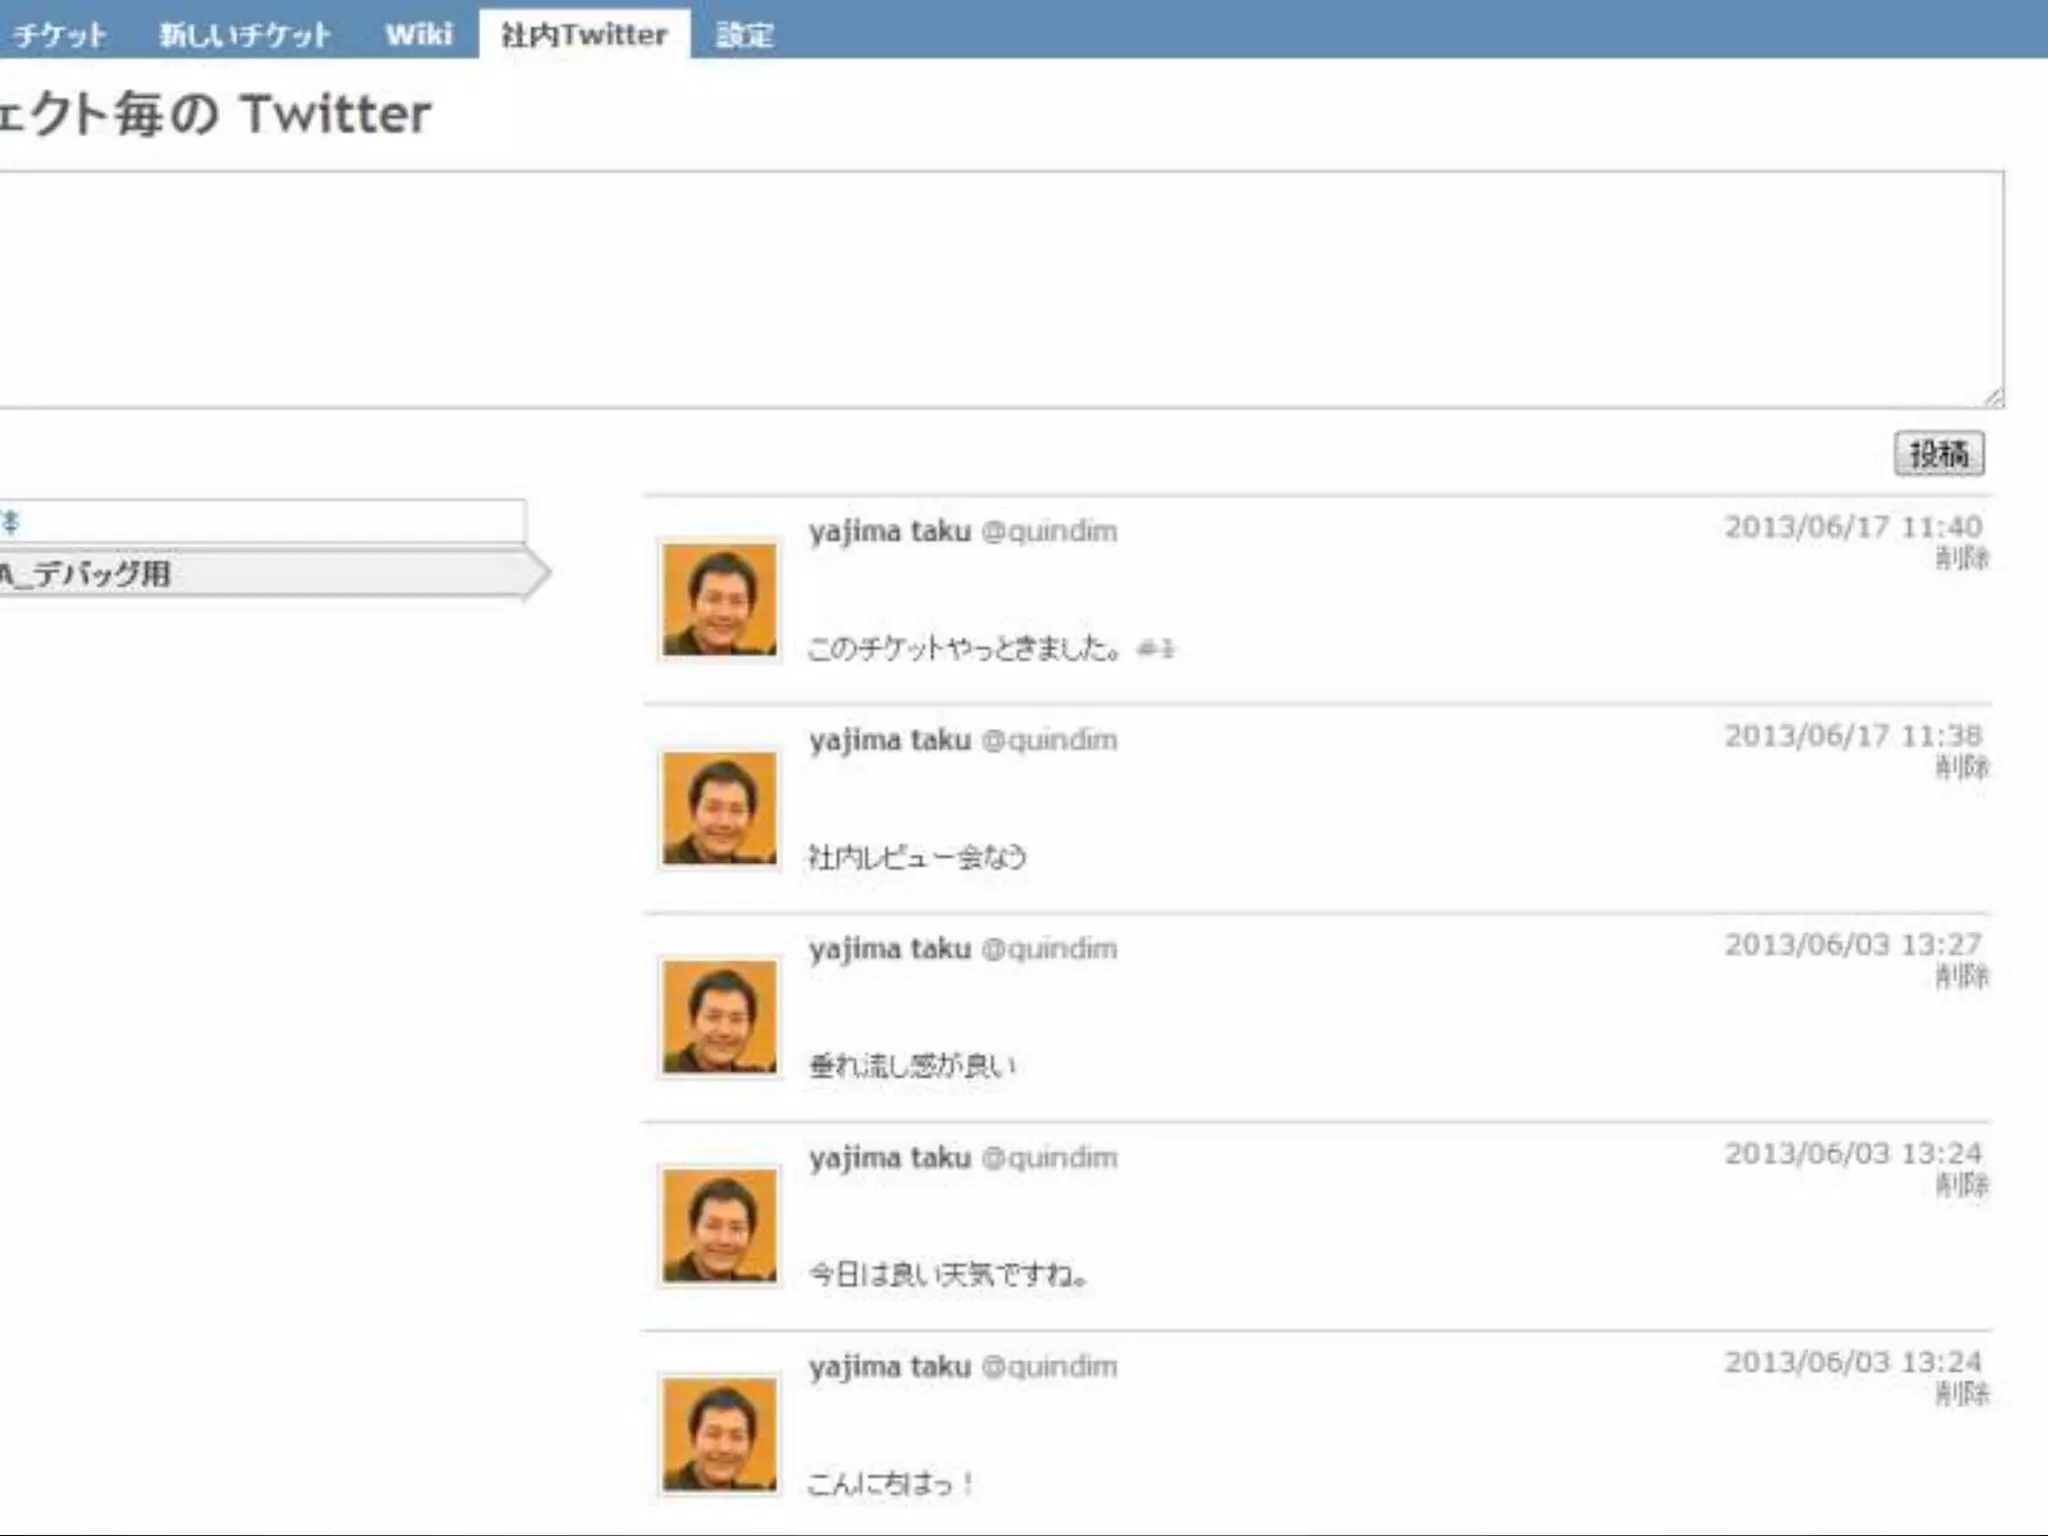2048x1536 pixels.
Task: Switch to the Wiki tab
Action: [419, 35]
